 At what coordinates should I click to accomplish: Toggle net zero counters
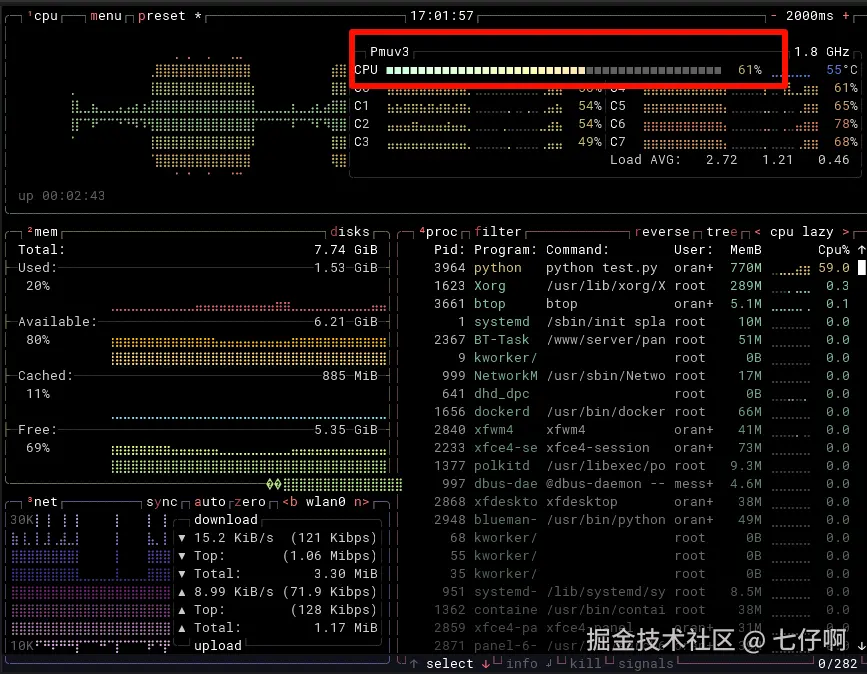(x=250, y=502)
